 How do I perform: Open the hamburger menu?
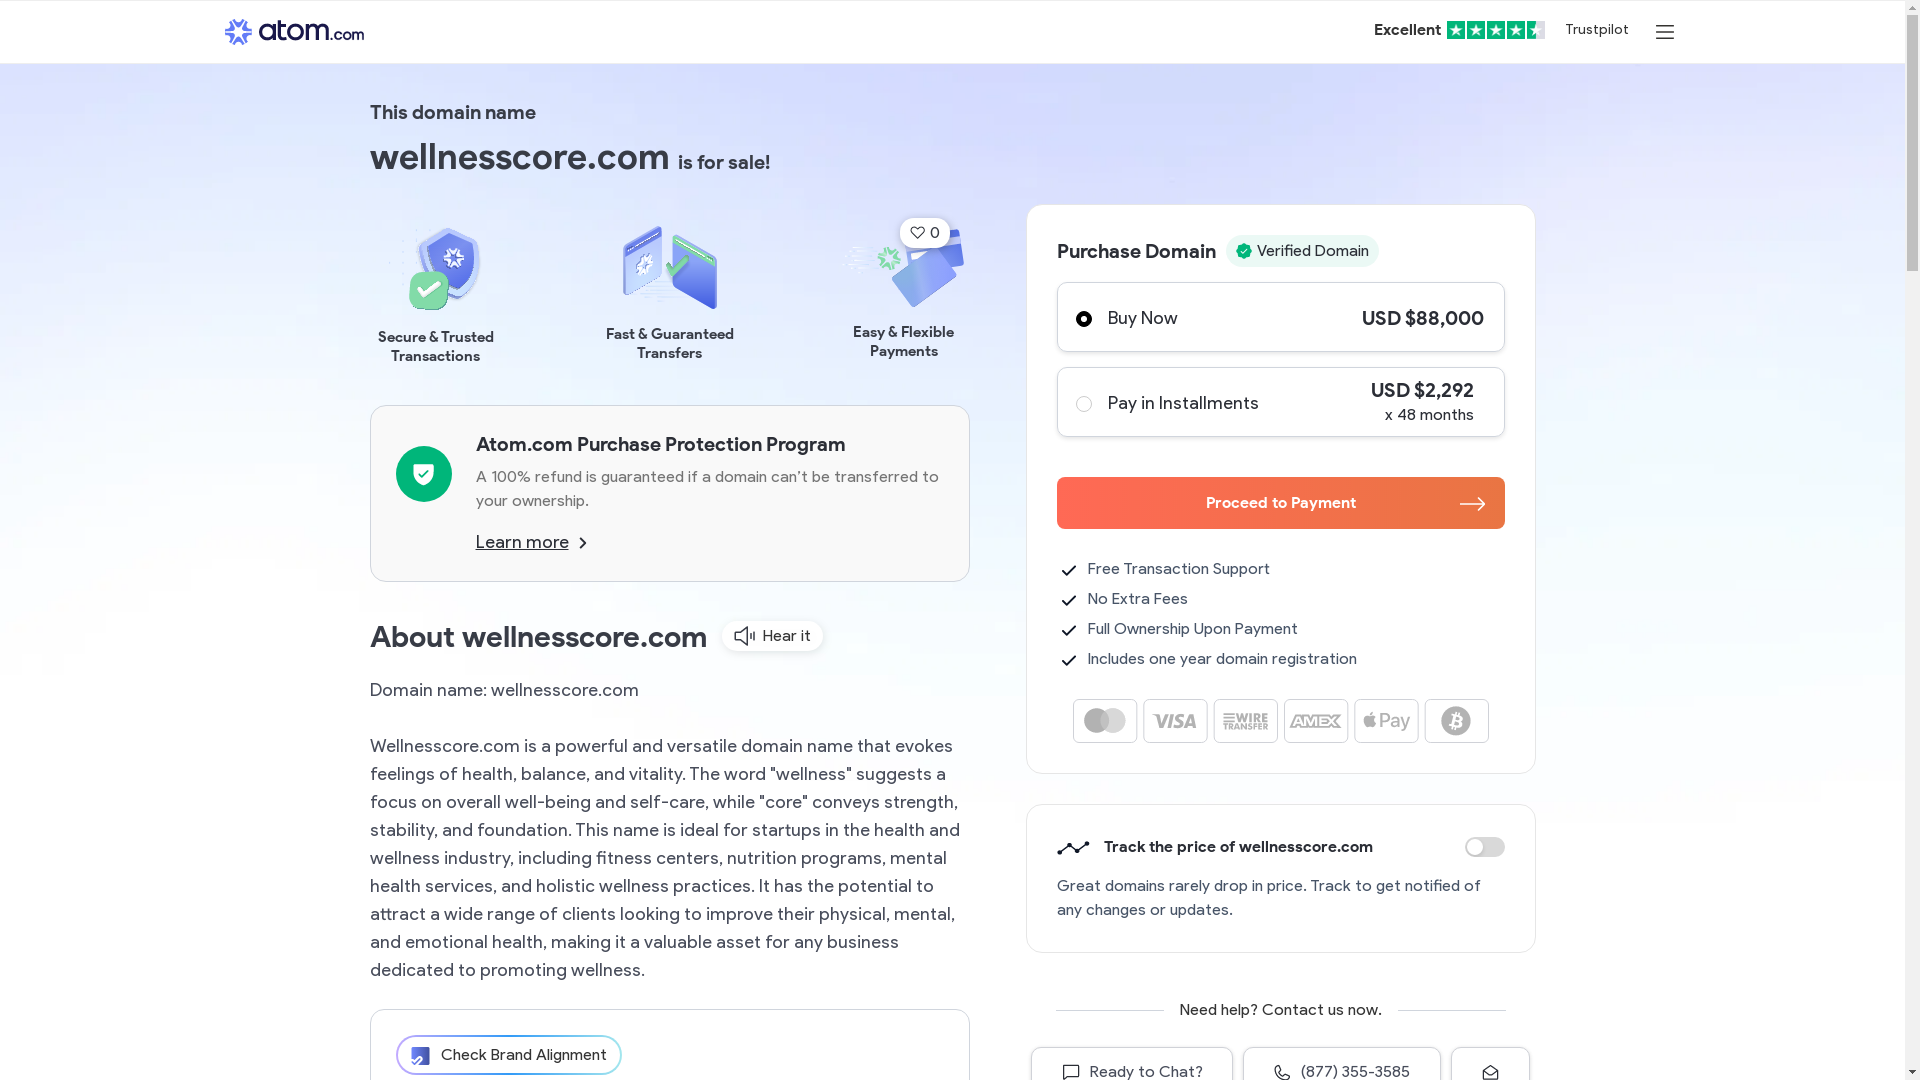1664,32
